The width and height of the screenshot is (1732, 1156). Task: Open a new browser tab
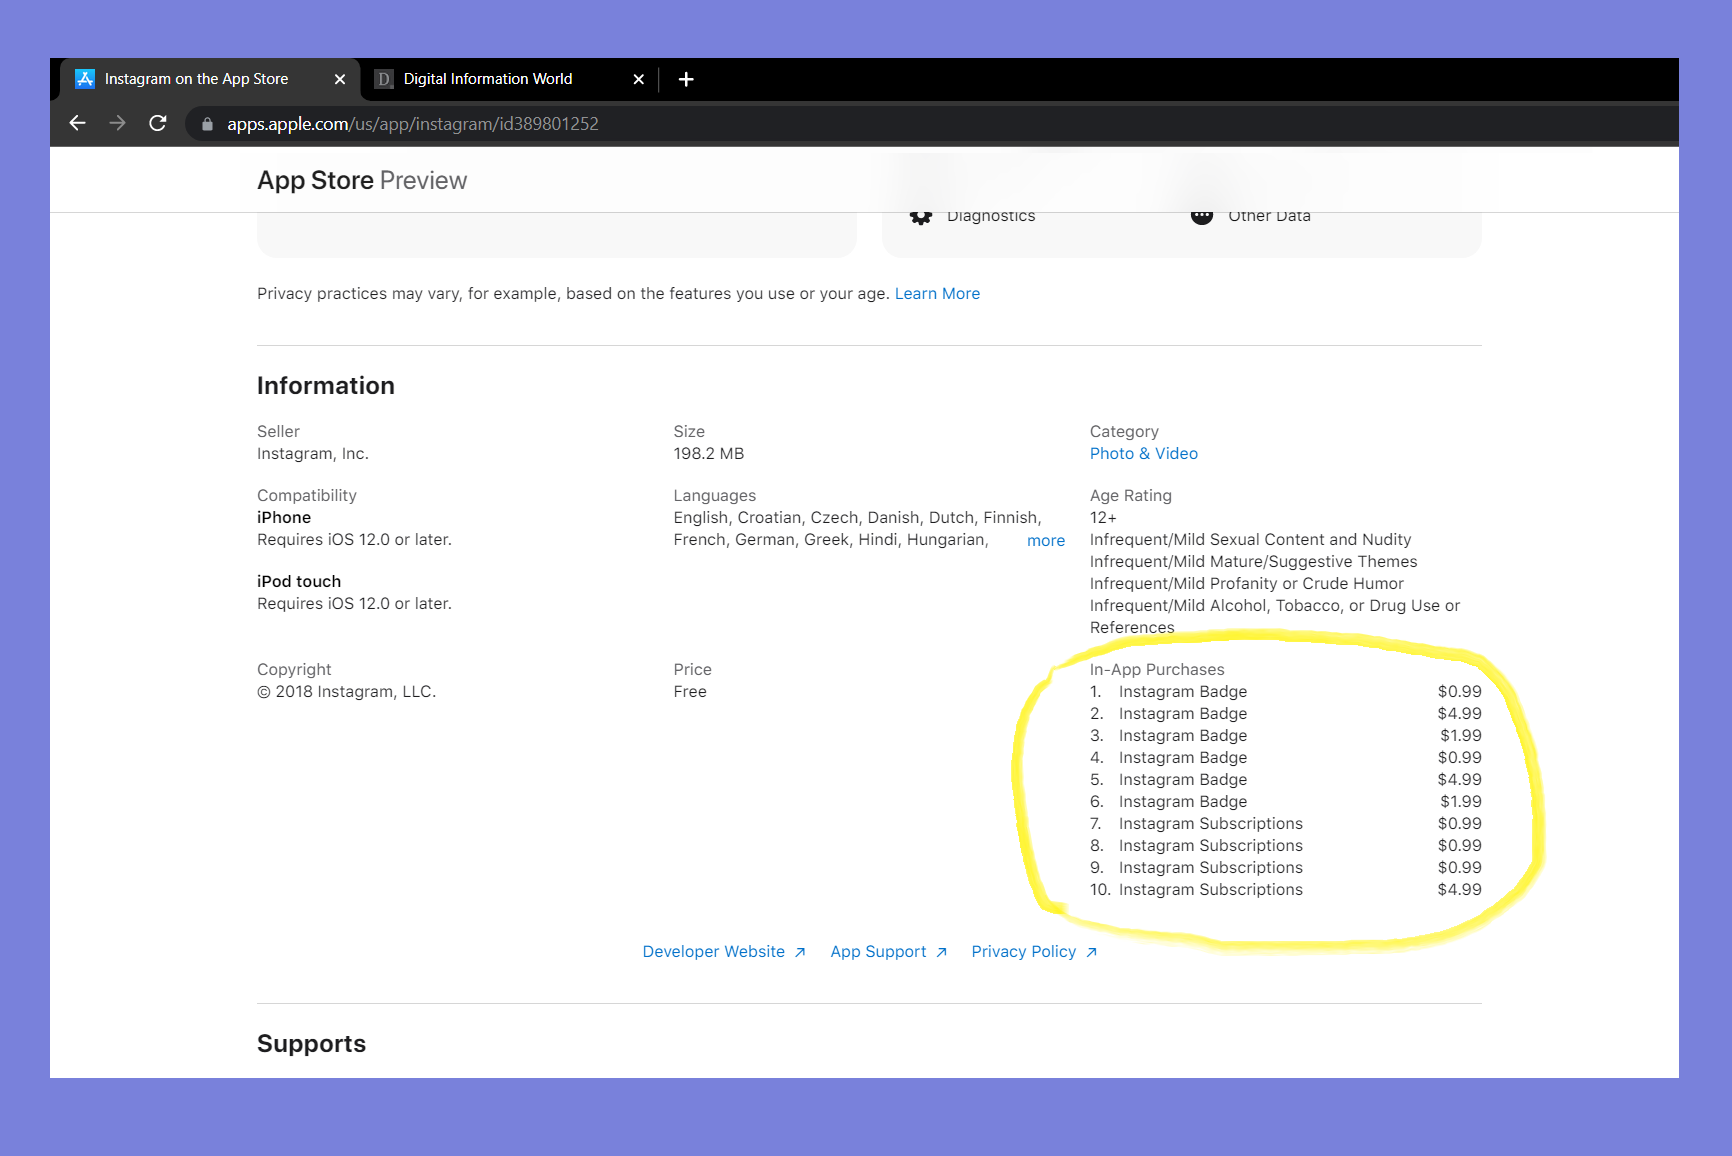(x=686, y=79)
